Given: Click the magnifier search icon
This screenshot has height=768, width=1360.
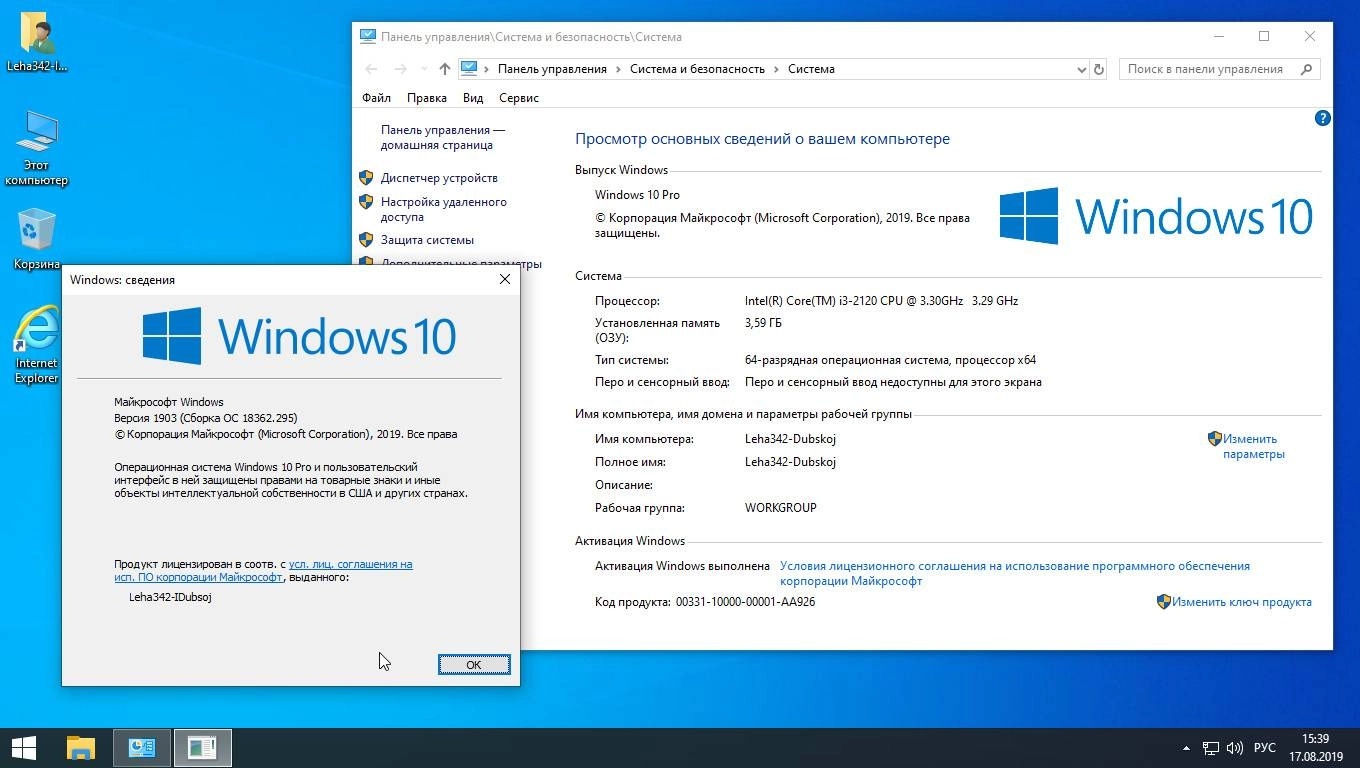Looking at the screenshot, I should coord(1306,69).
